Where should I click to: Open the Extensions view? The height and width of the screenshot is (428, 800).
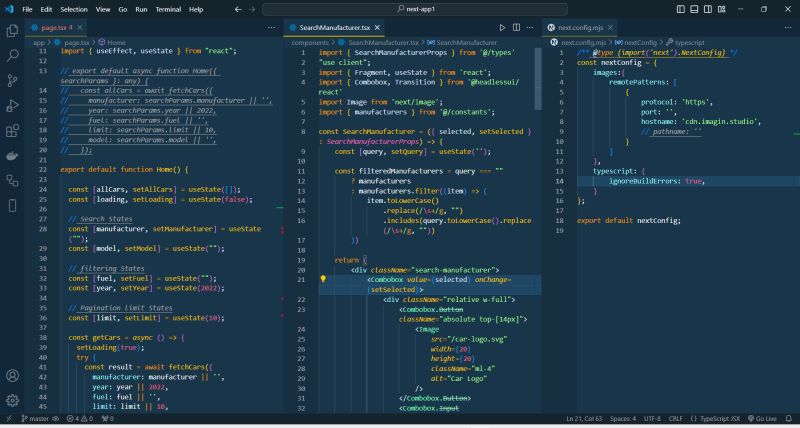[x=12, y=131]
